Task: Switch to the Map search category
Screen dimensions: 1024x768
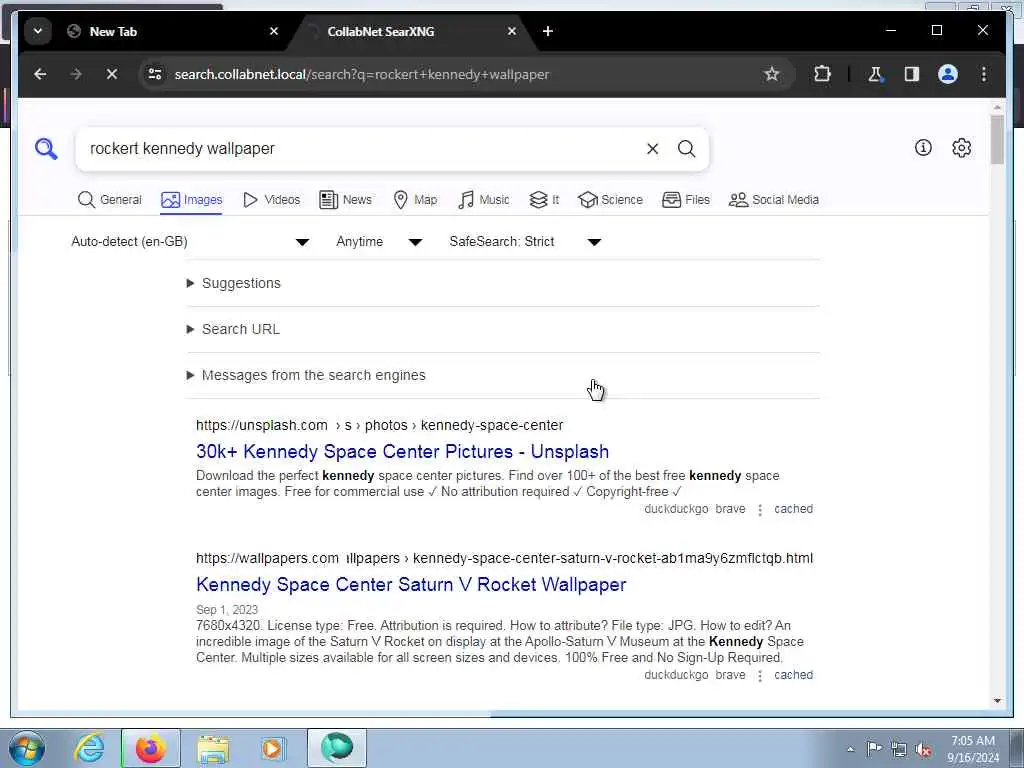Action: pos(415,200)
